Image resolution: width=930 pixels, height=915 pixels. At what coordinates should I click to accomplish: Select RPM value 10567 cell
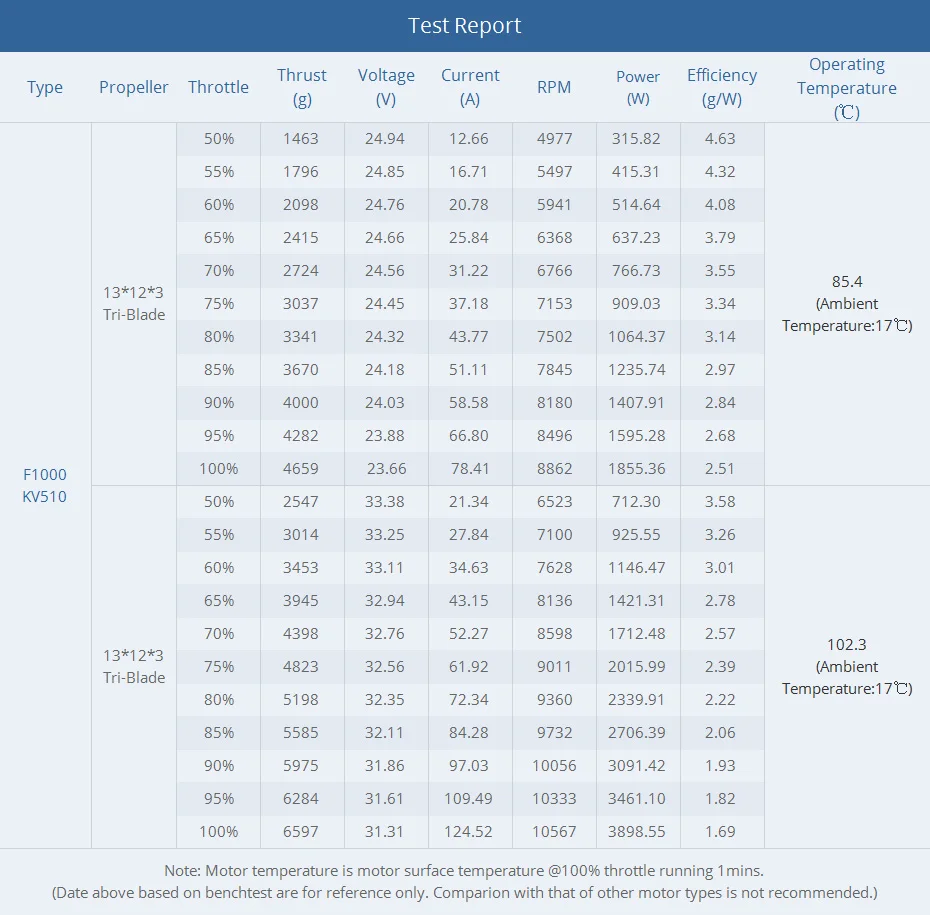click(x=555, y=831)
